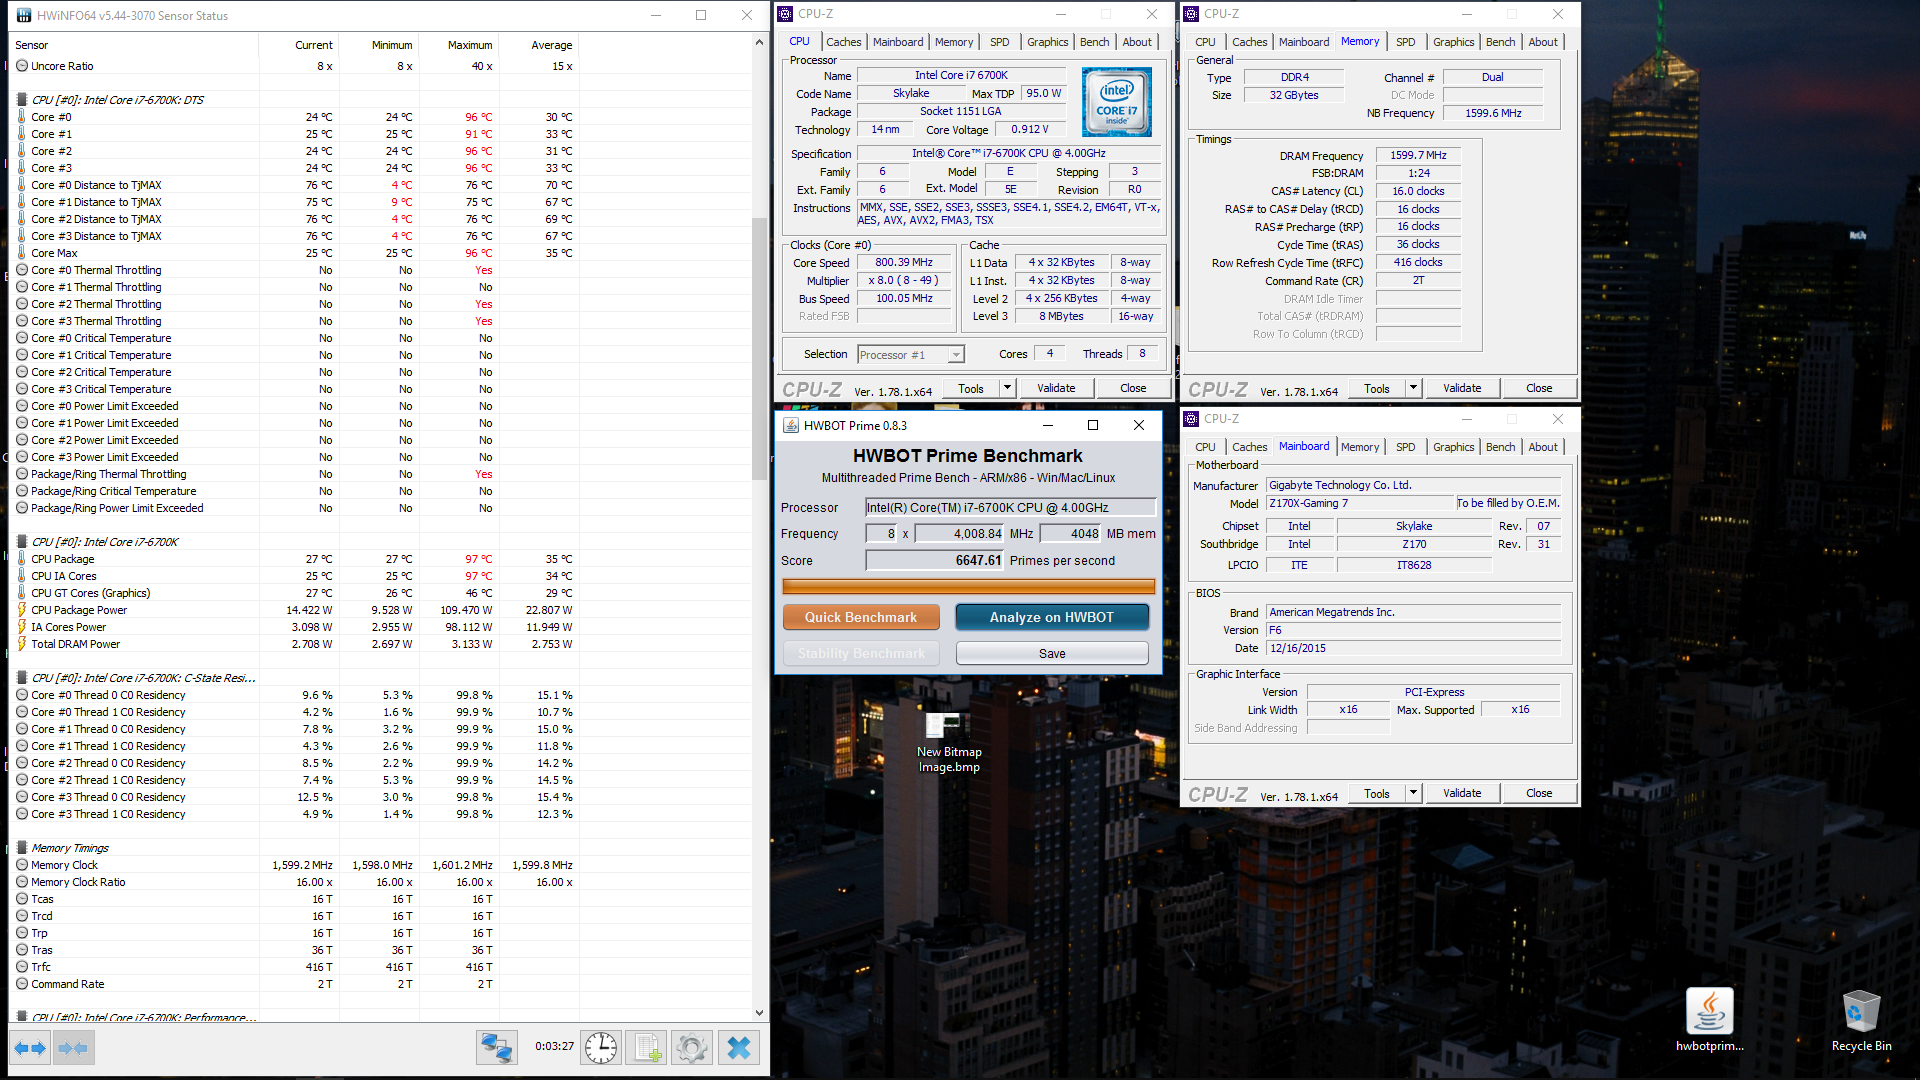Click Intel Core i7 logo in CPU-Z

click(1117, 102)
